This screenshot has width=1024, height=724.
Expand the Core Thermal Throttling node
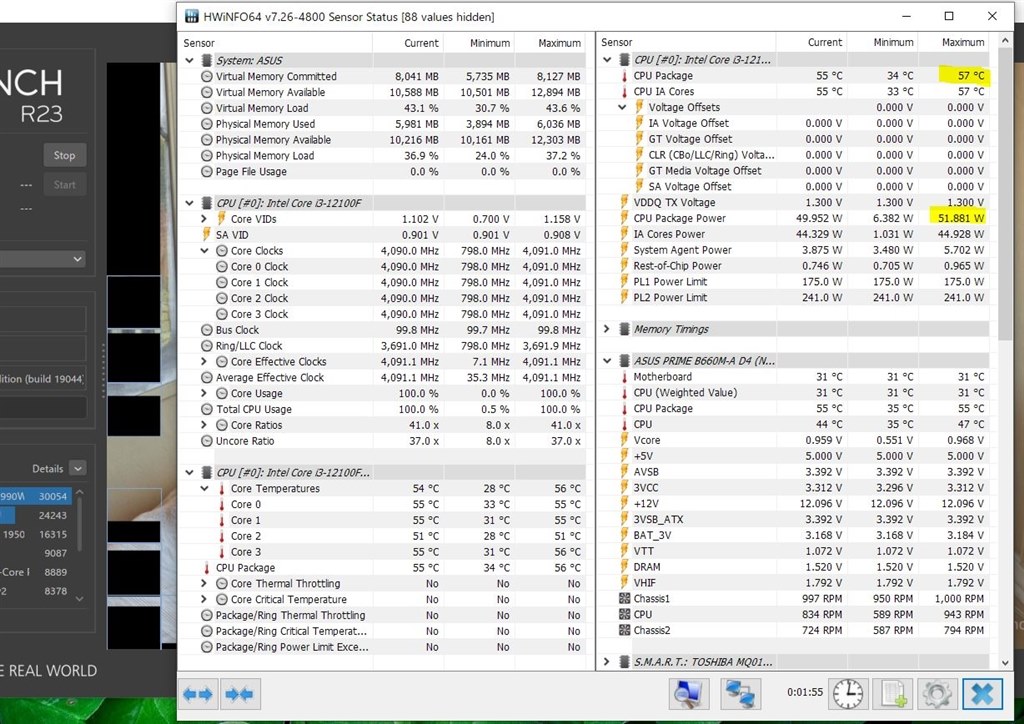[x=204, y=584]
